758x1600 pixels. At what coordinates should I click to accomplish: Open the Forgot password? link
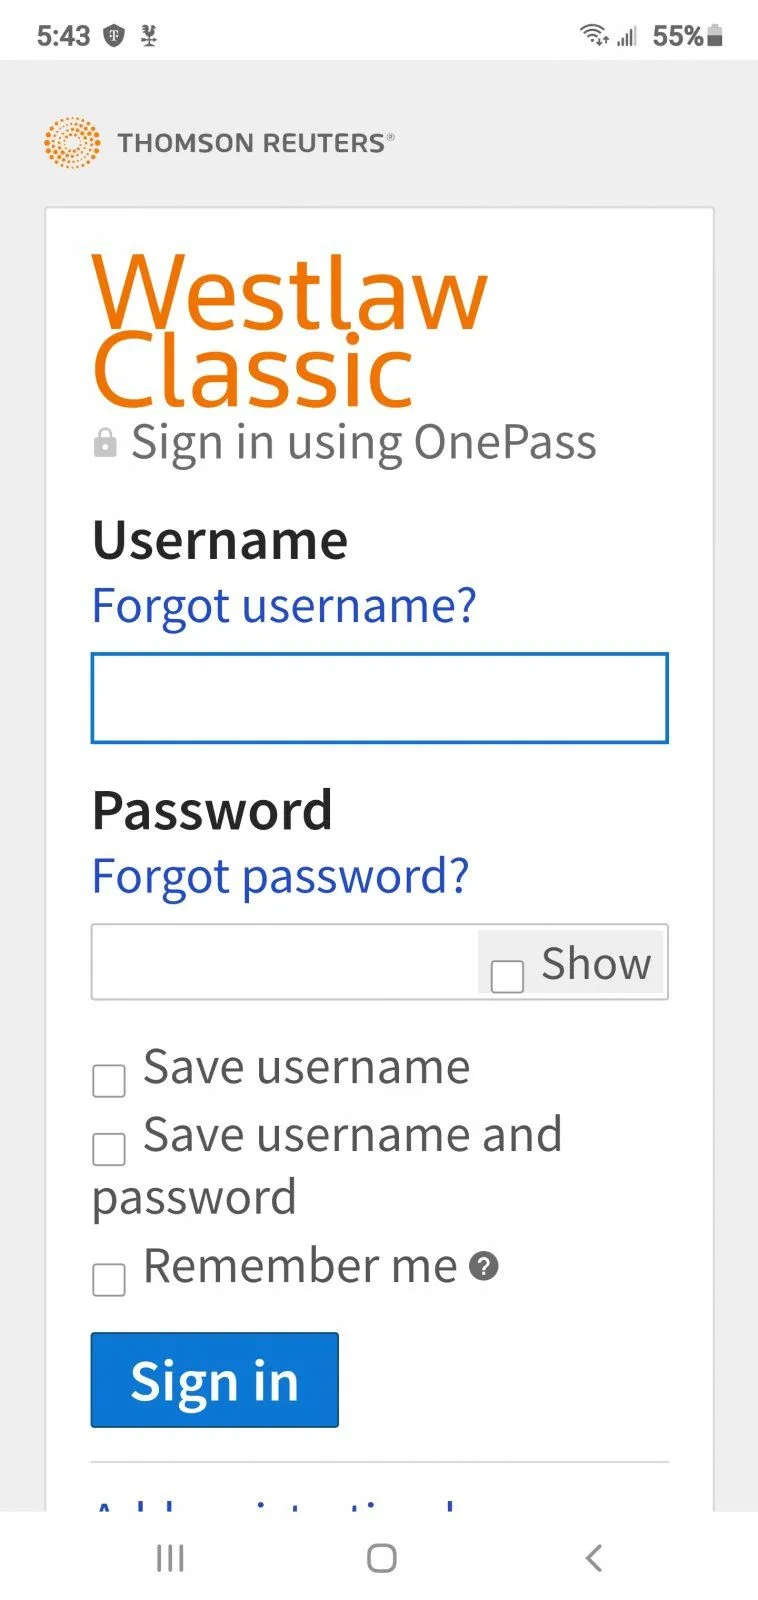coord(280,876)
